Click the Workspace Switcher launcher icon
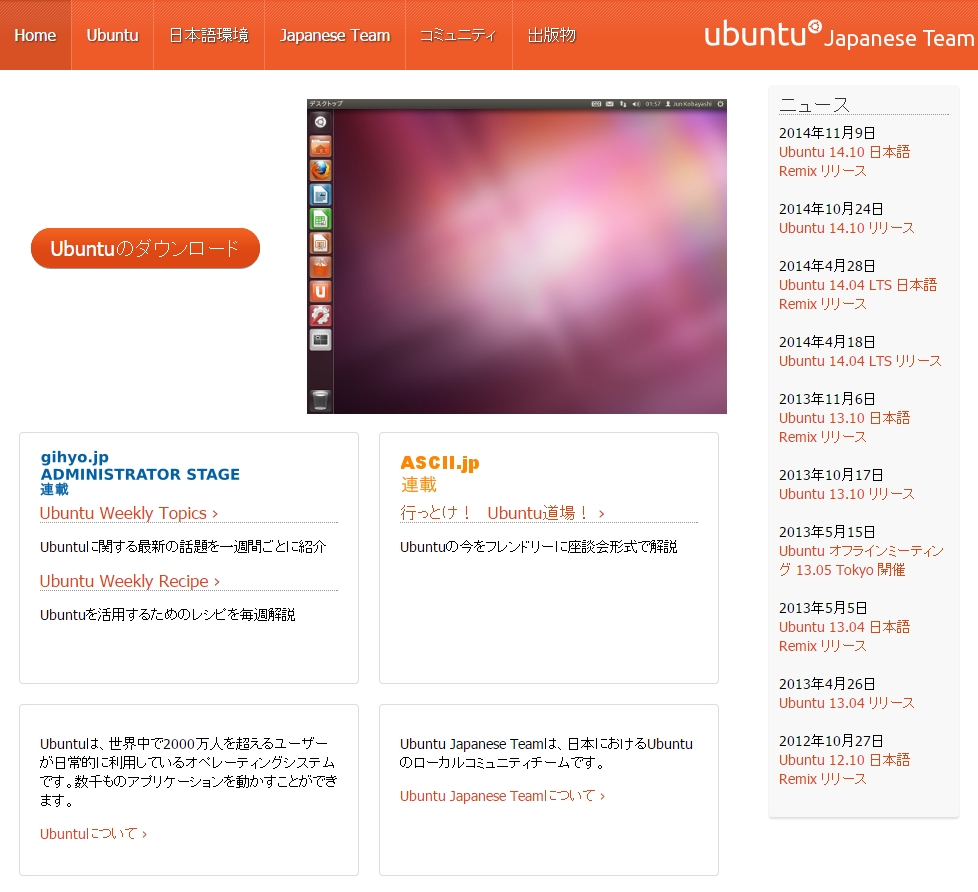This screenshot has height=892, width=978. click(321, 340)
